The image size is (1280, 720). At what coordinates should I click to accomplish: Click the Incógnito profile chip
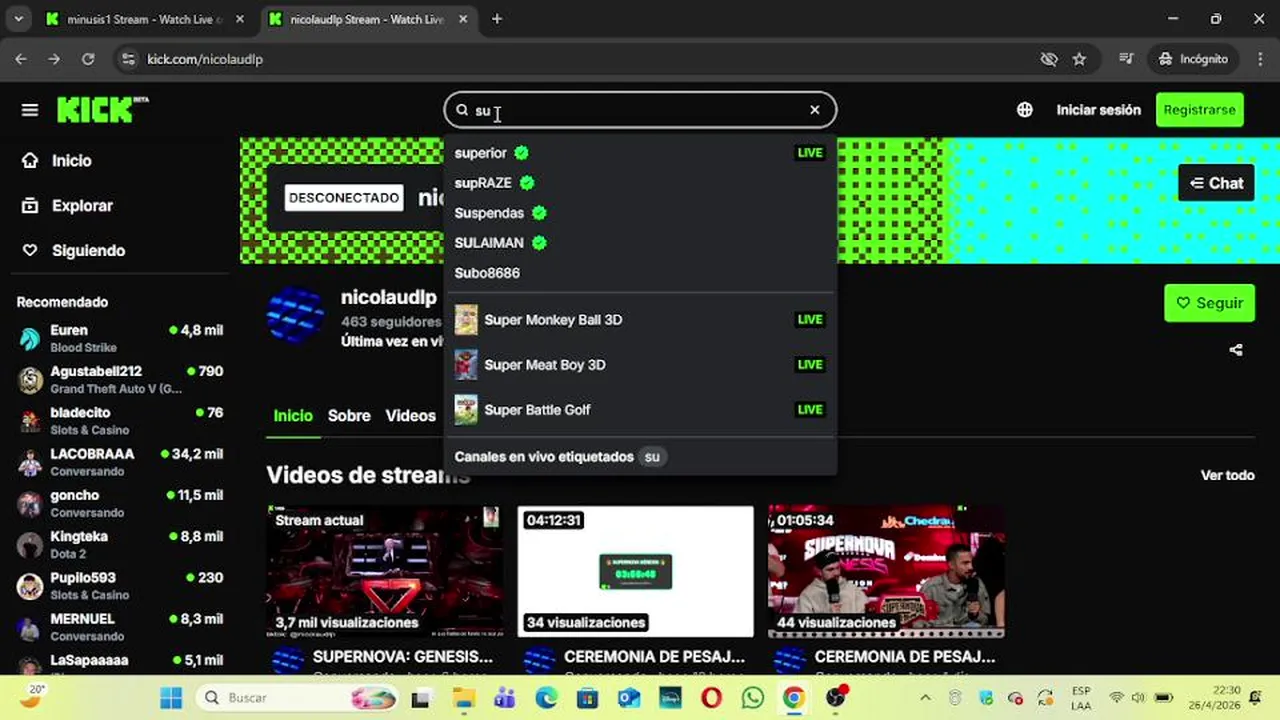coord(1193,59)
